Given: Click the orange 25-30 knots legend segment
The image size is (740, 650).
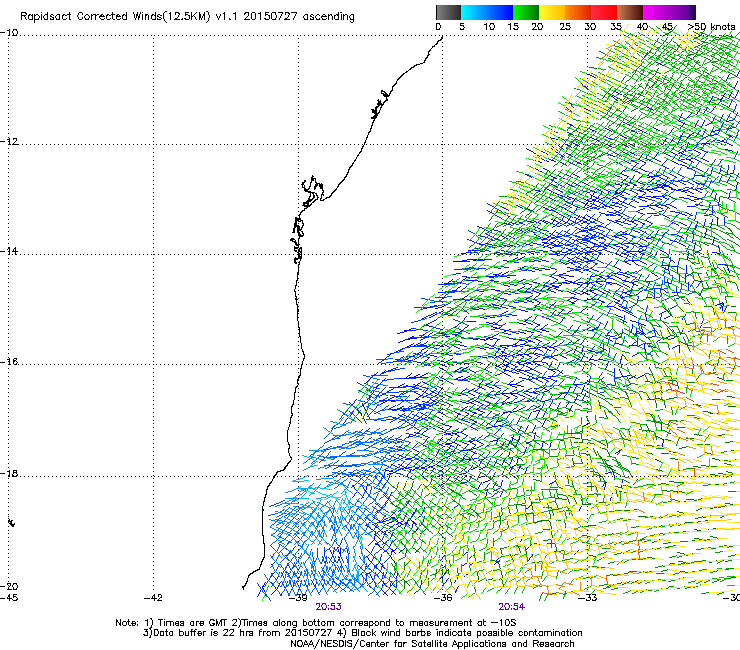Looking at the screenshot, I should click(x=578, y=12).
